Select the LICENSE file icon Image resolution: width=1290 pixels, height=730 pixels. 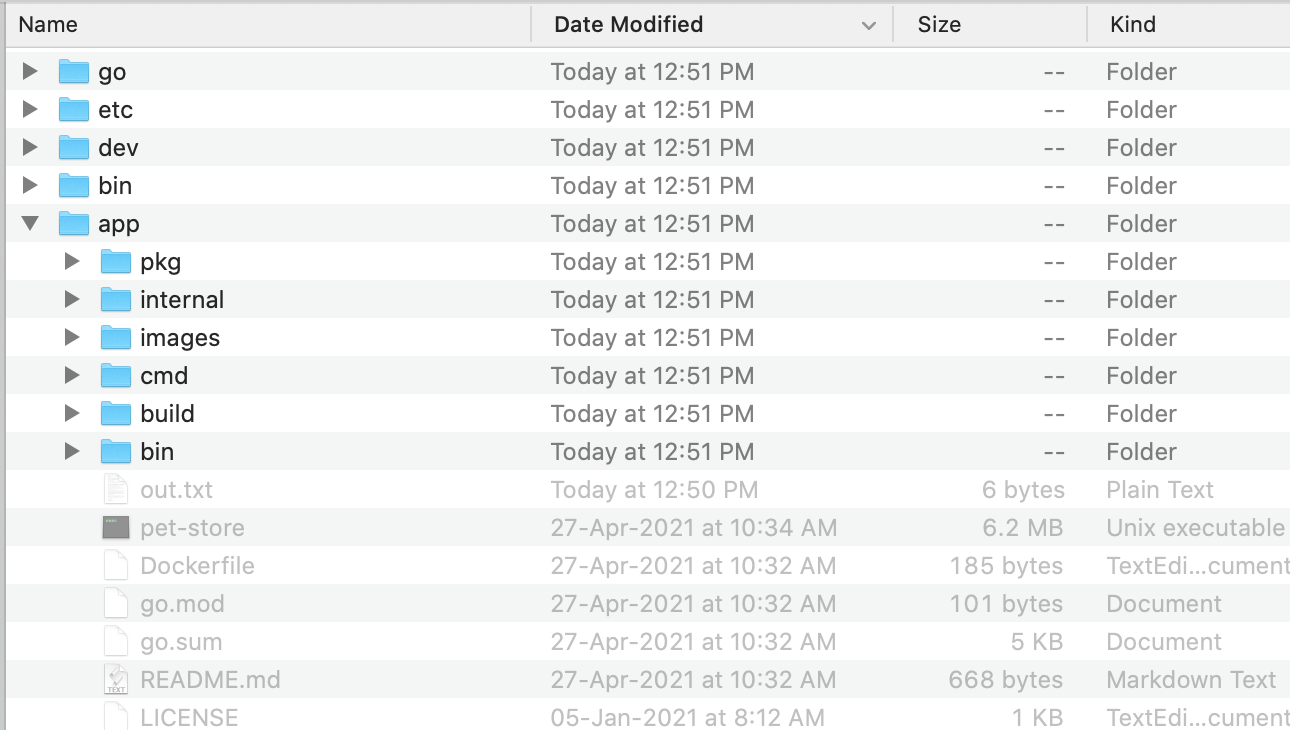[116, 717]
